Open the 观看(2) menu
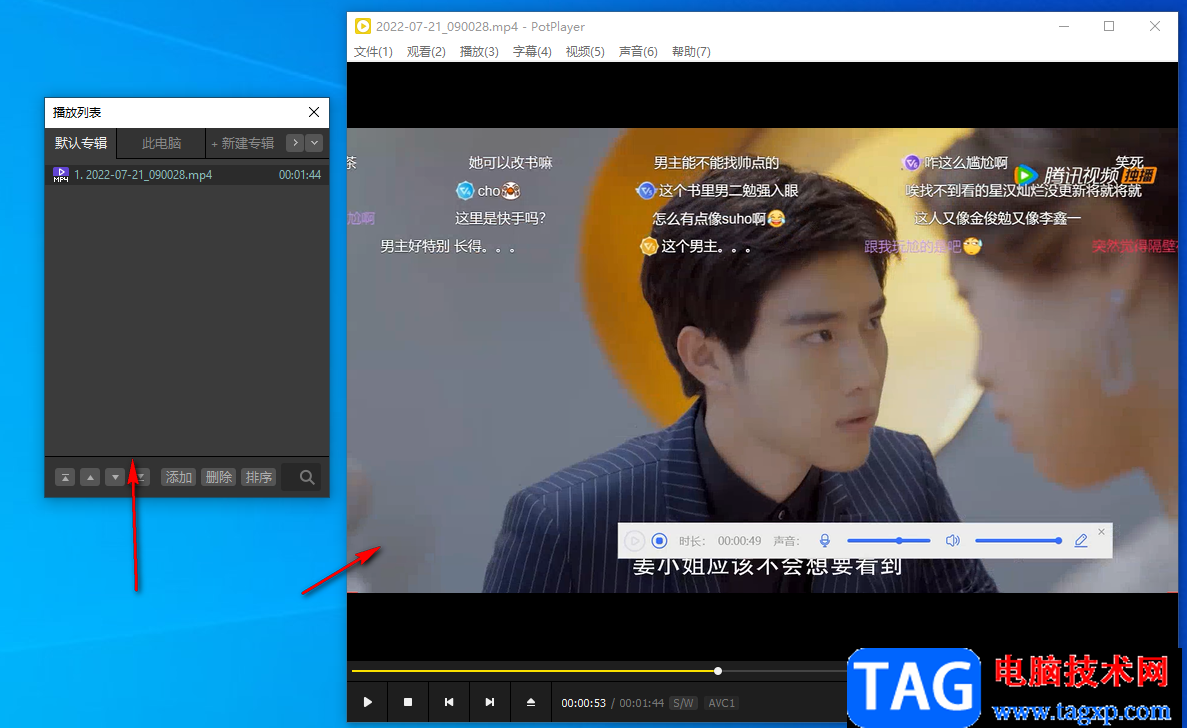1187x728 pixels. [426, 51]
